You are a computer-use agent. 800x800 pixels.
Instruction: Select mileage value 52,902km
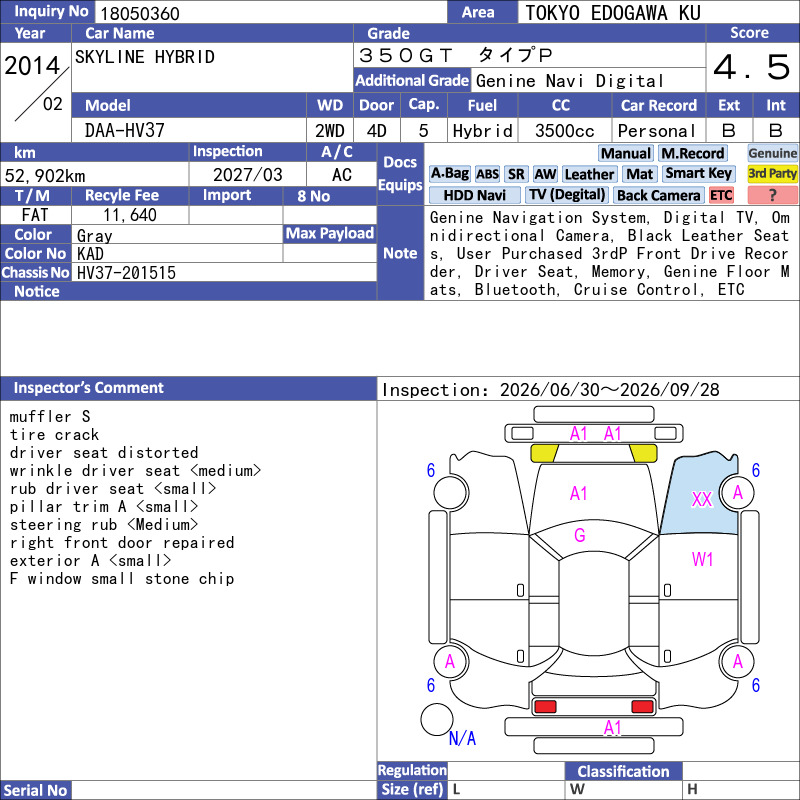point(45,176)
